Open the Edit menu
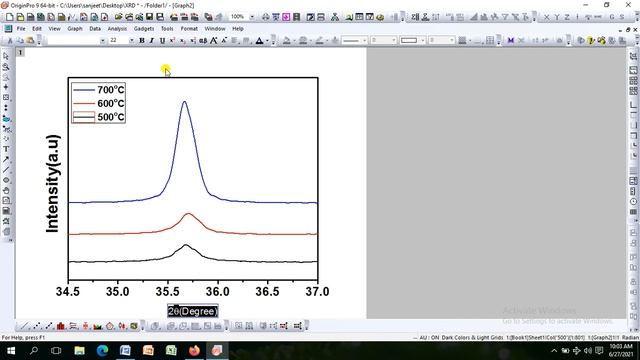Image resolution: width=640 pixels, height=360 pixels. click(37, 29)
